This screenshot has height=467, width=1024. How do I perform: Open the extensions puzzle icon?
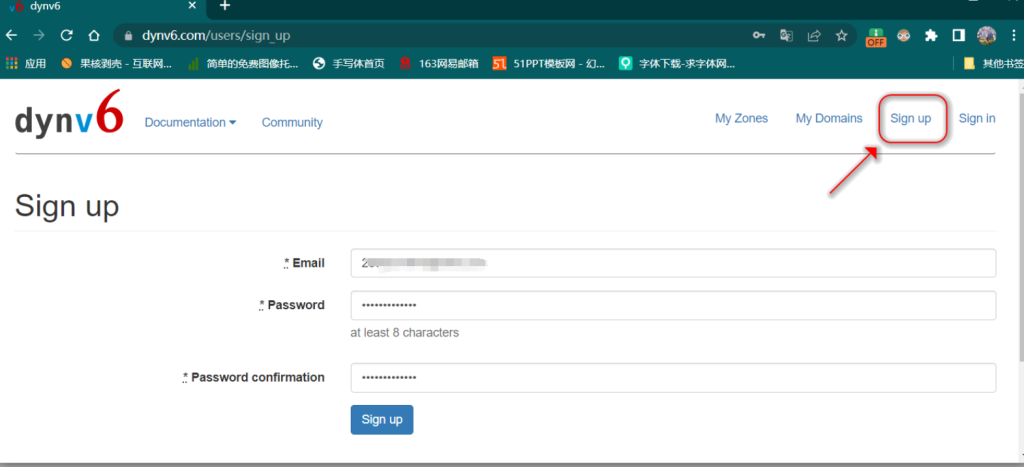[x=931, y=35]
